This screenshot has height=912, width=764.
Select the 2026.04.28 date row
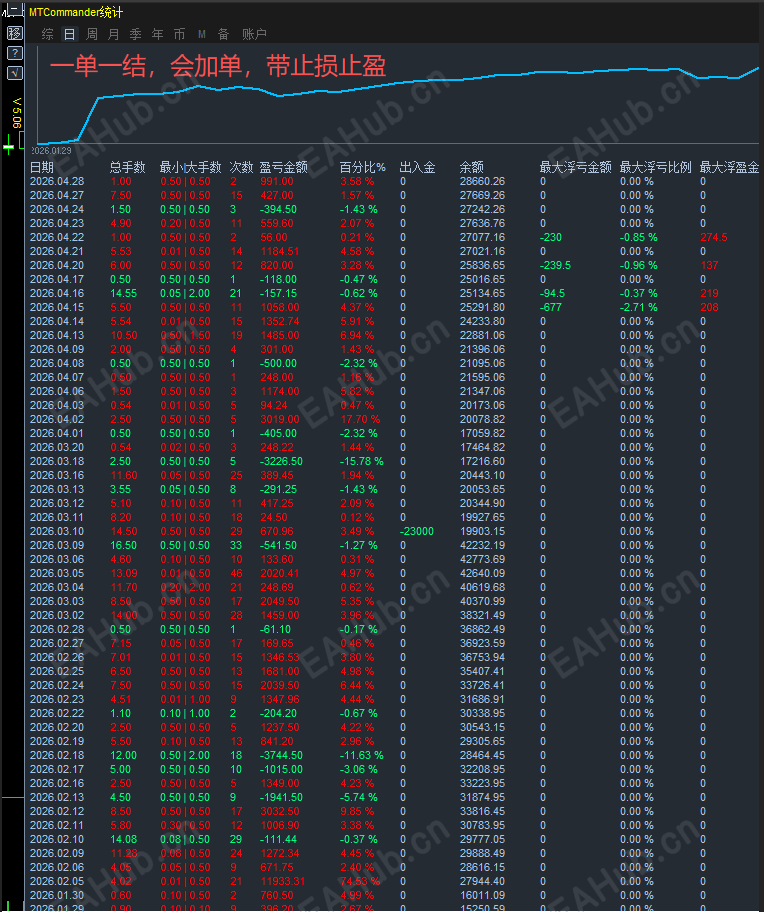coord(57,181)
